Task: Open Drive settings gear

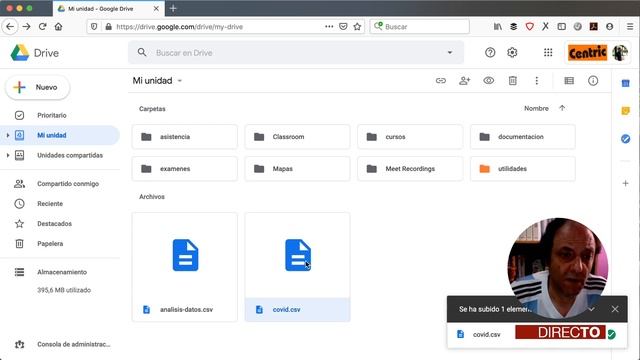Action: pyautogui.click(x=512, y=53)
